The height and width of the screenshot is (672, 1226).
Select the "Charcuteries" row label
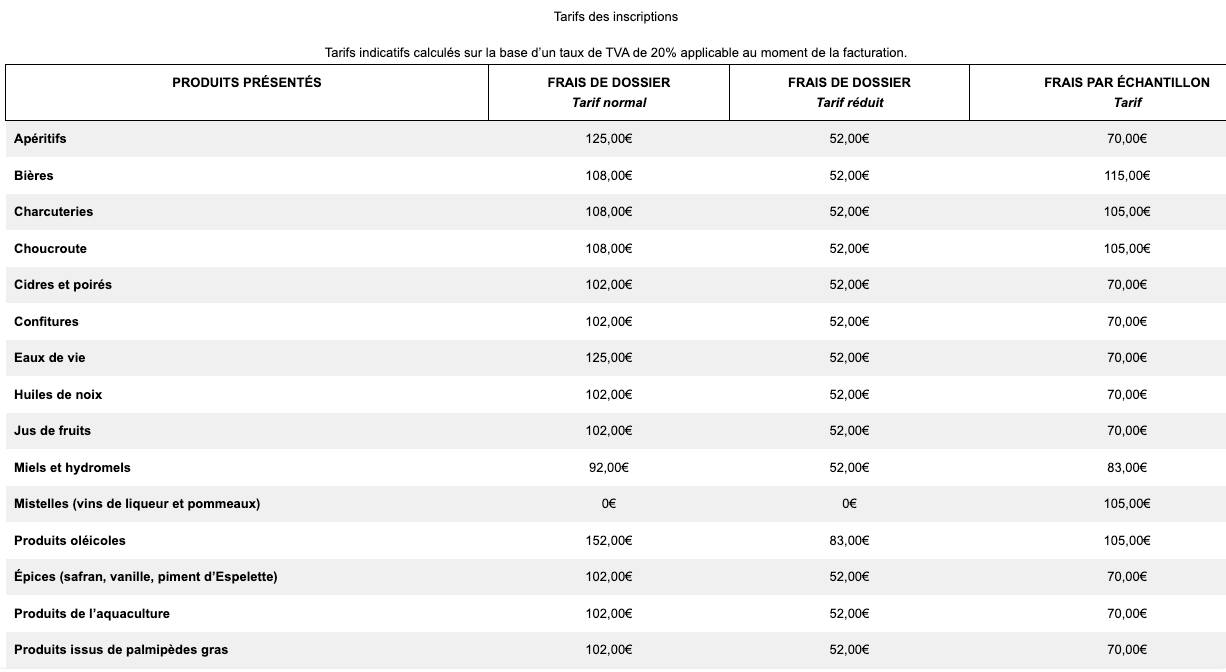point(54,212)
